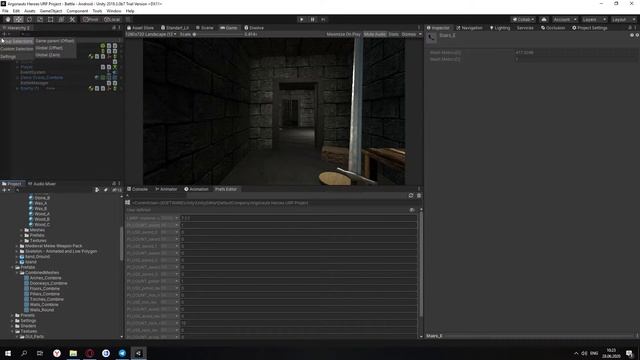Open the Game view resolution dropdown
This screenshot has width=640, height=360.
coord(151,34)
